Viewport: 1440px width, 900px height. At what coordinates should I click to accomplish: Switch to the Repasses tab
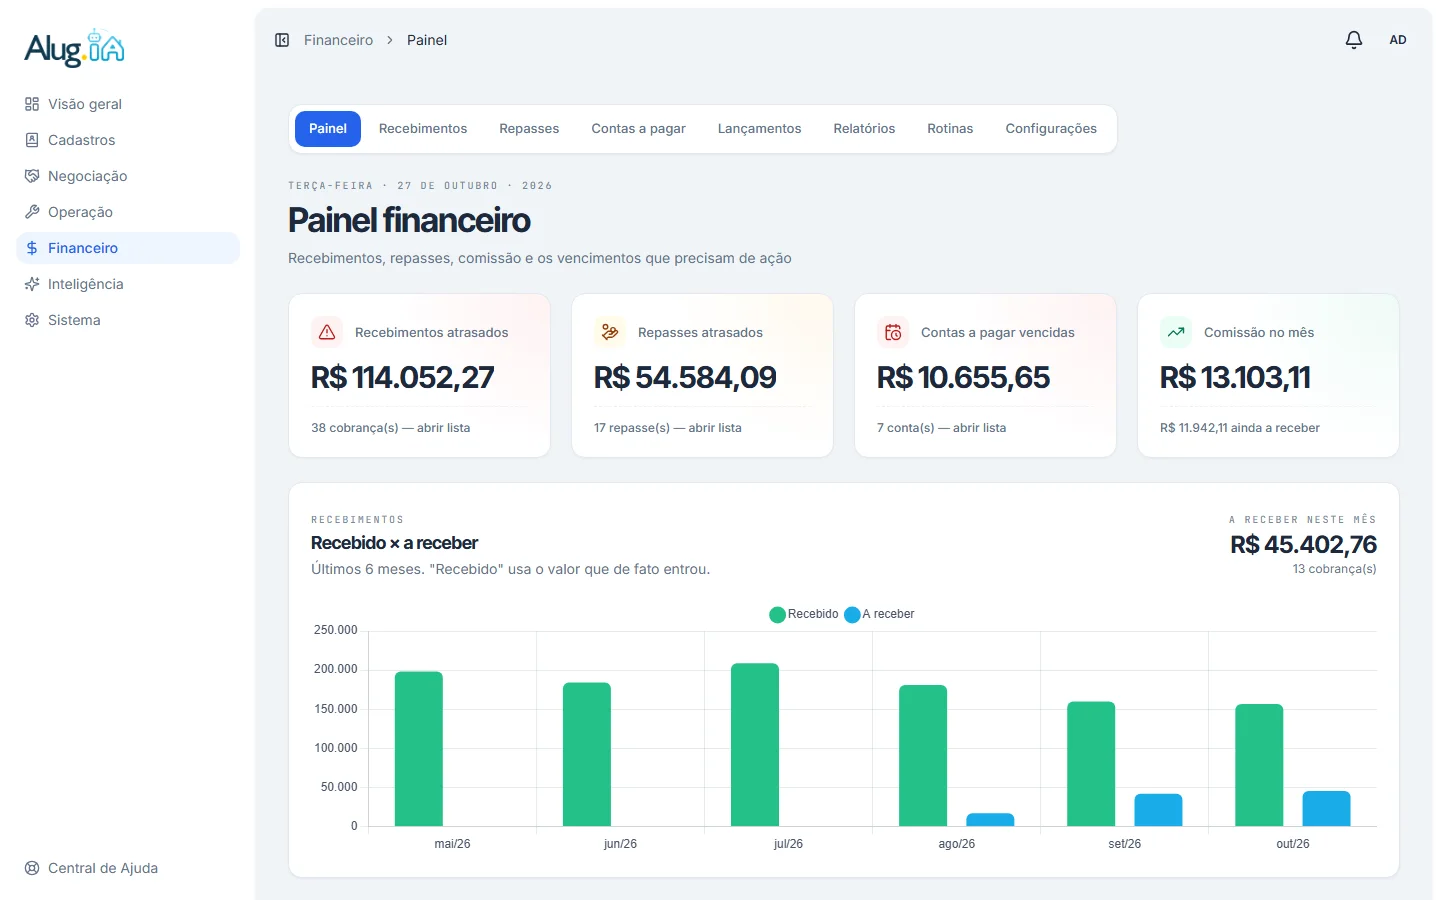click(x=529, y=129)
